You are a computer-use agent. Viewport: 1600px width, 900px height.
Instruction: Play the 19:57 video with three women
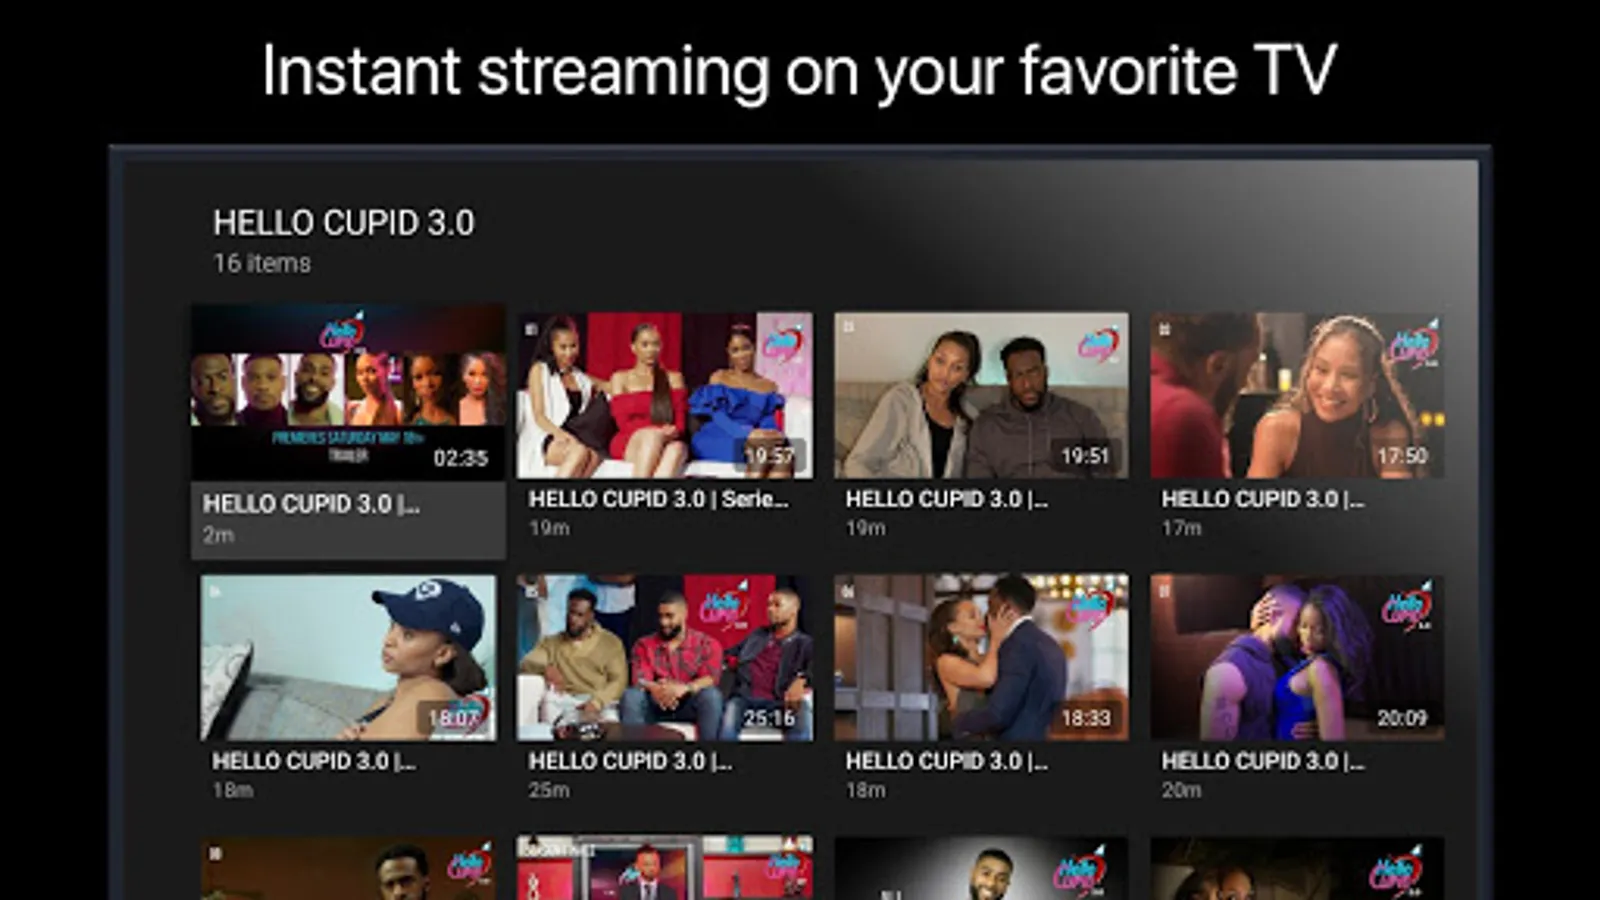[664, 395]
